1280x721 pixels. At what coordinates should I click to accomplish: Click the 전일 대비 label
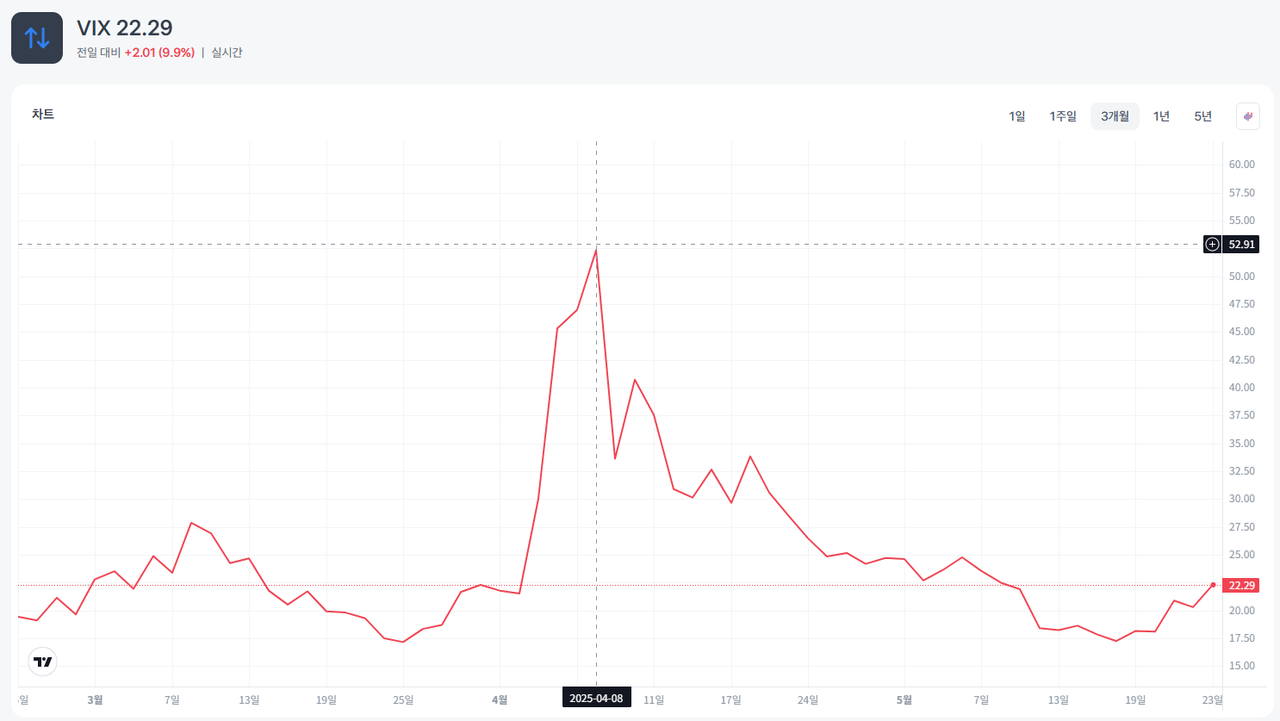click(98, 52)
